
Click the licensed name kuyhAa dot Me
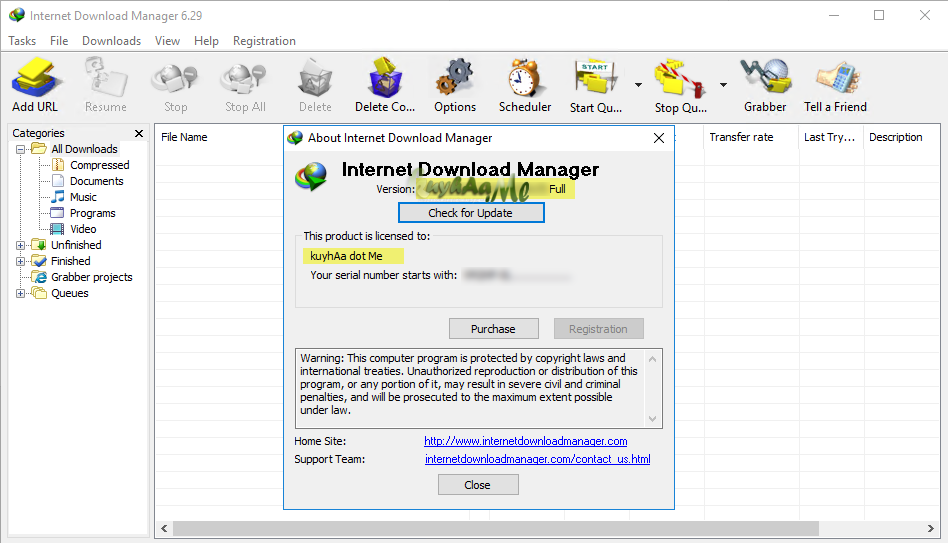[346, 256]
